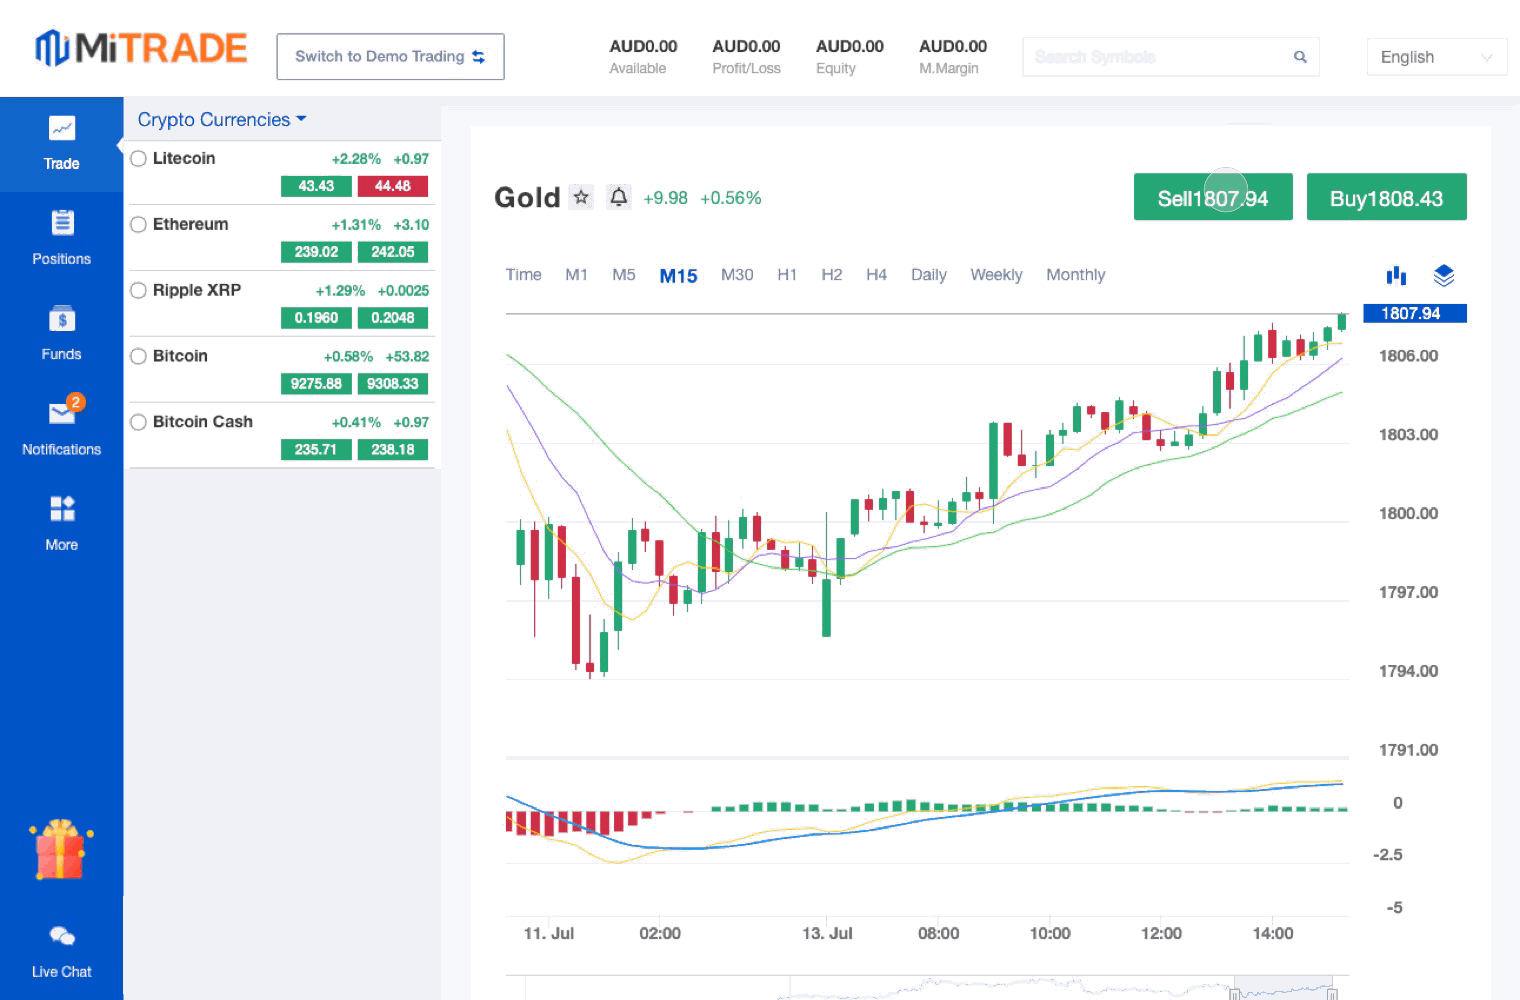
Task: Open Live Chat bubble icon
Action: click(62, 936)
